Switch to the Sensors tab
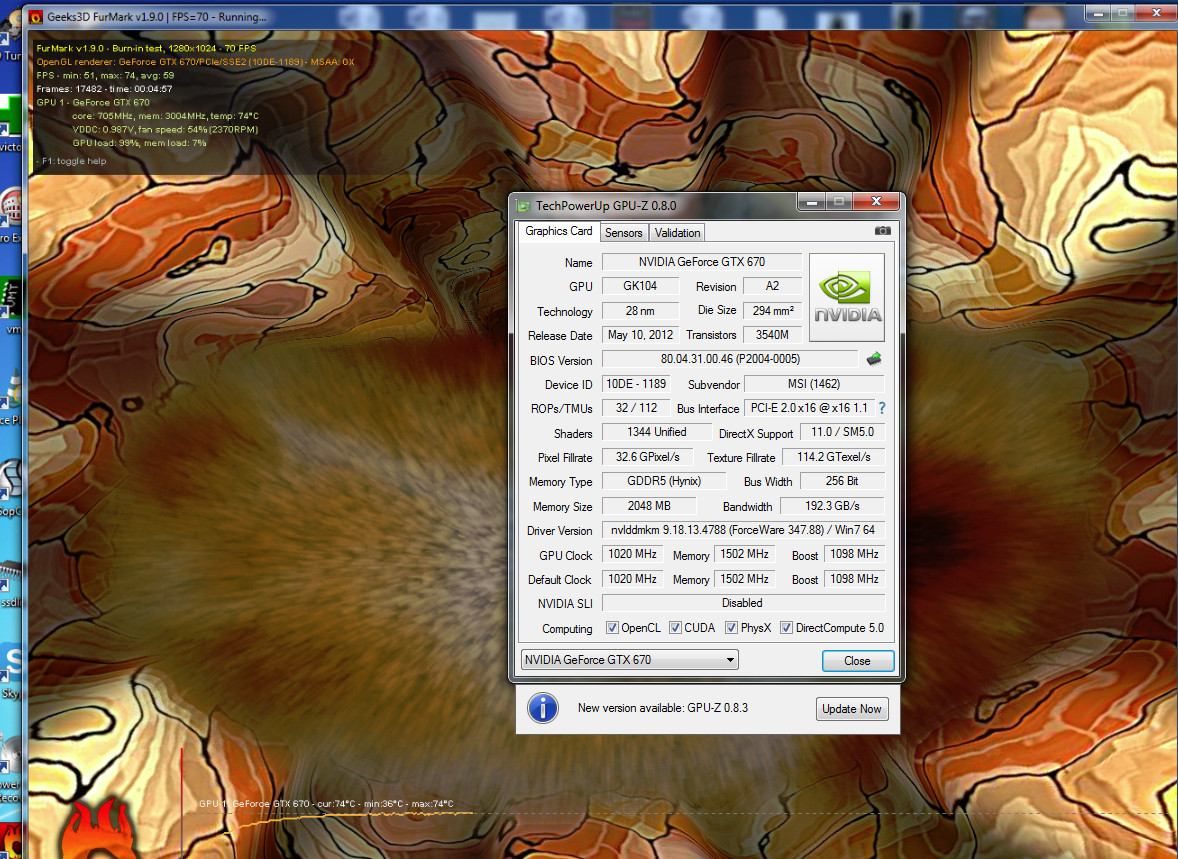Screen dimensions: 1178x859 [623, 233]
